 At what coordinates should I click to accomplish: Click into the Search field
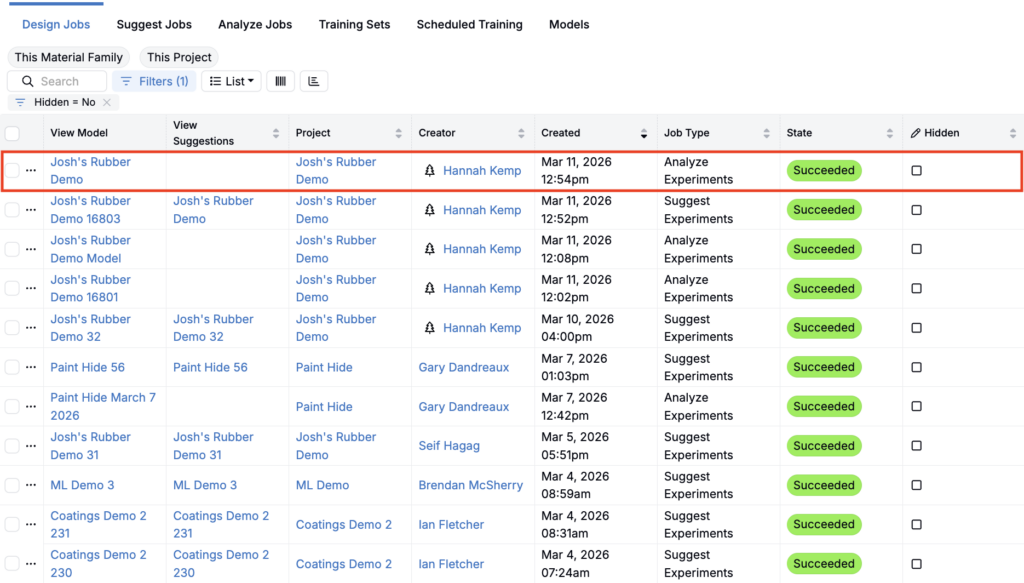point(68,81)
